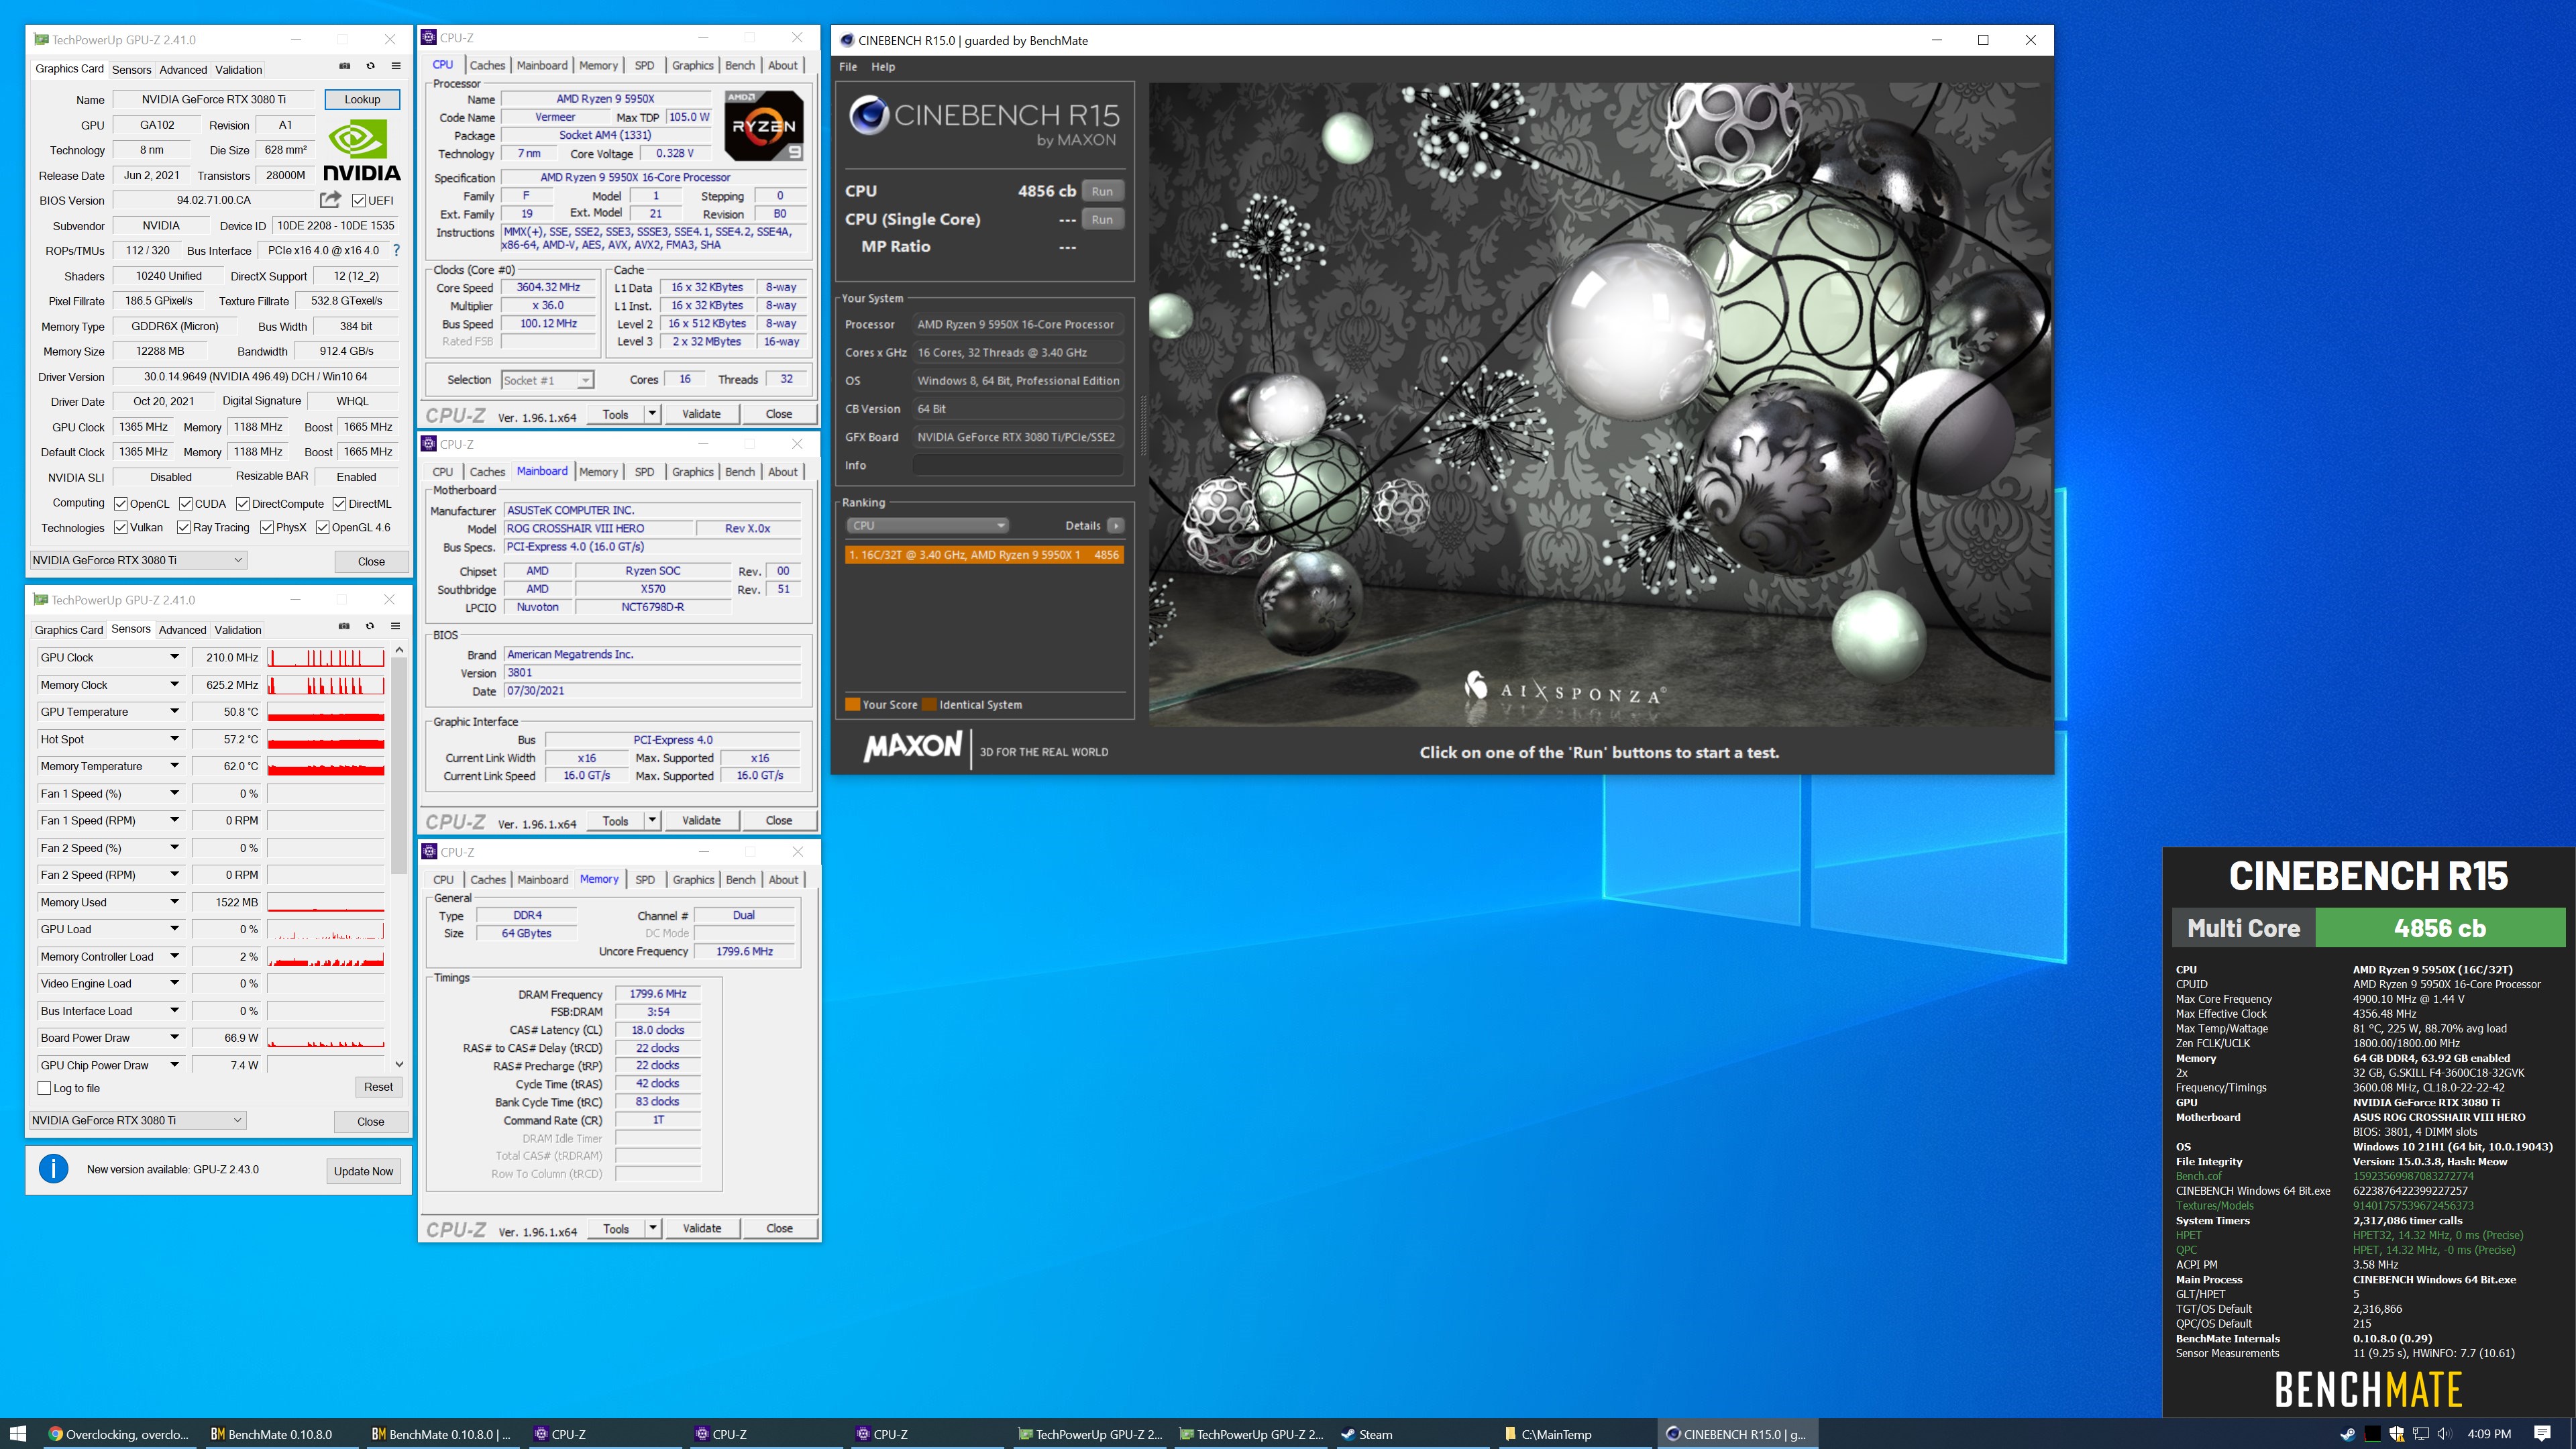Click the blue info icon beside update notice
Viewport: 2576px width, 1449px height.
click(x=53, y=1168)
